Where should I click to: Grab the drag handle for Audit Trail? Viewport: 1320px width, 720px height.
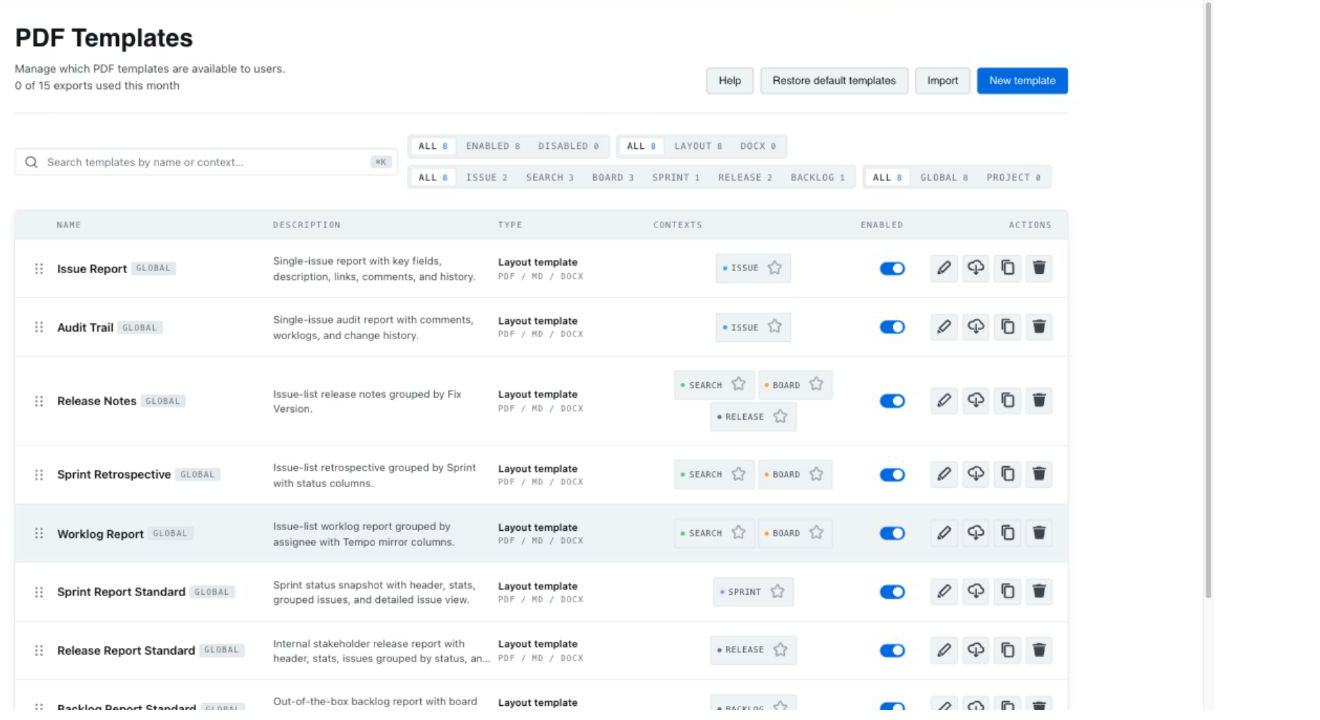point(39,327)
